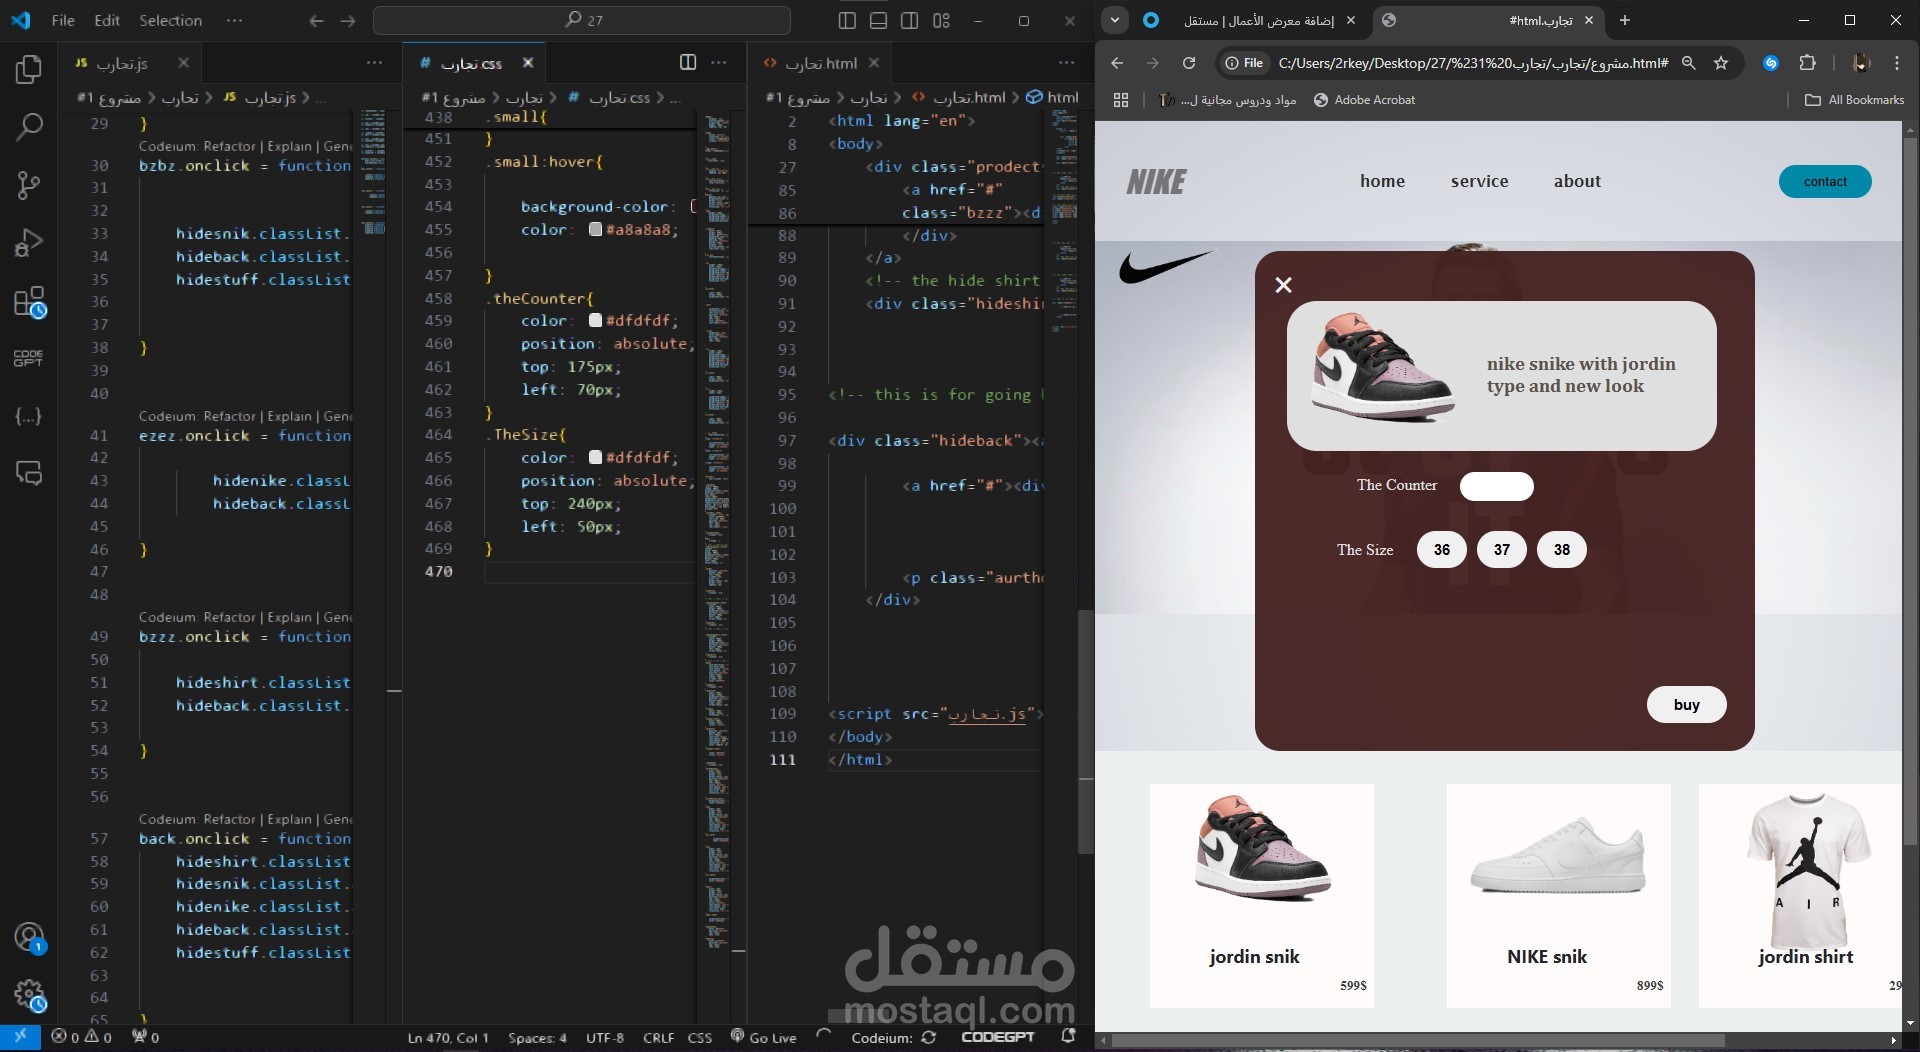Bookmark this page with the star icon
The width and height of the screenshot is (1920, 1052).
tap(1721, 63)
